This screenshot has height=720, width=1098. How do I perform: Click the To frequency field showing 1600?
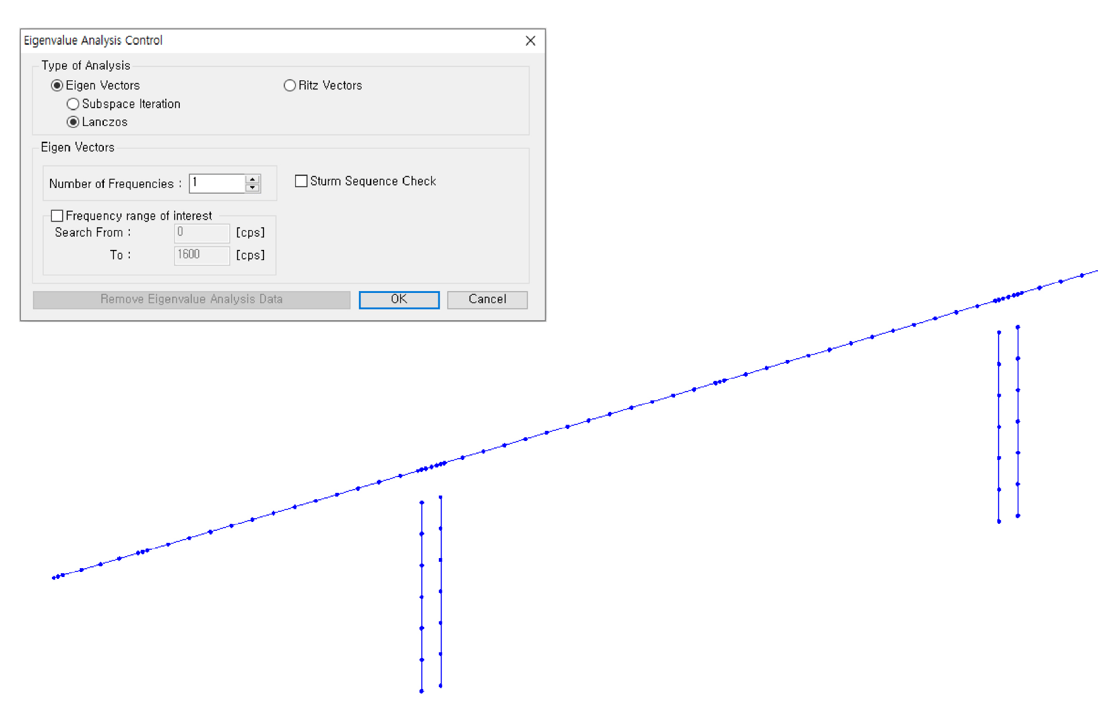point(201,255)
